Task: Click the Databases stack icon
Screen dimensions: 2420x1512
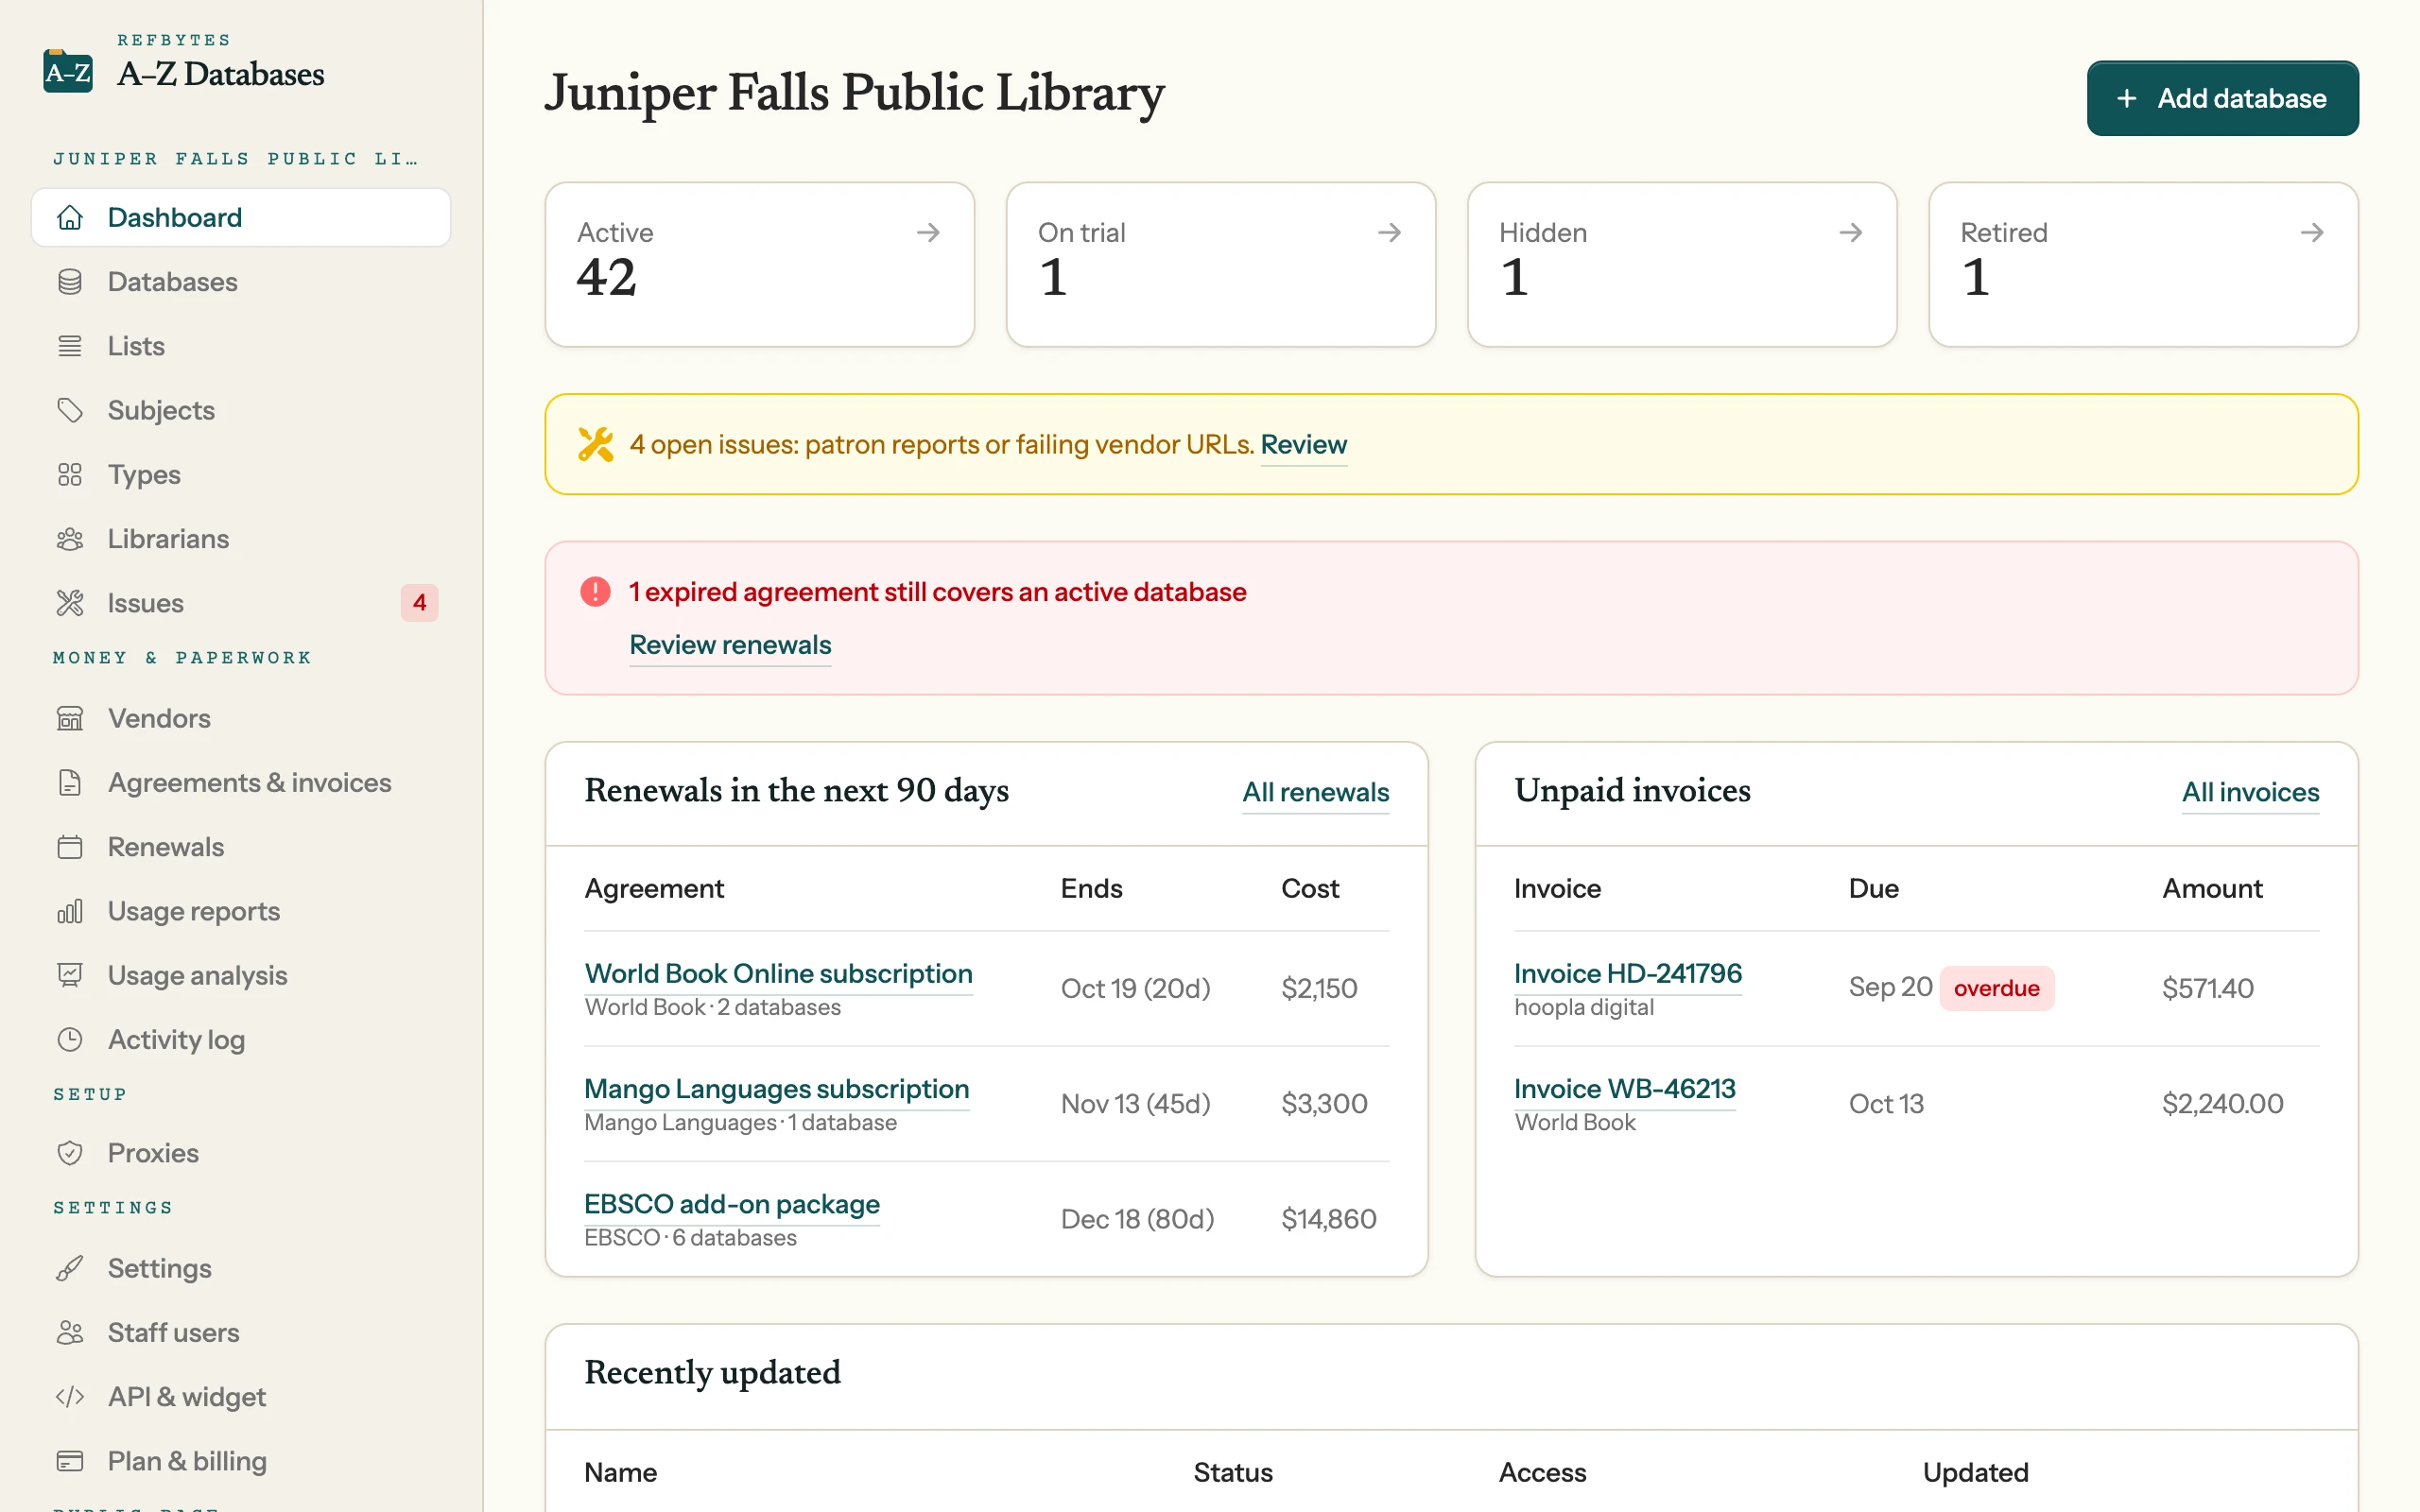Action: click(70, 282)
